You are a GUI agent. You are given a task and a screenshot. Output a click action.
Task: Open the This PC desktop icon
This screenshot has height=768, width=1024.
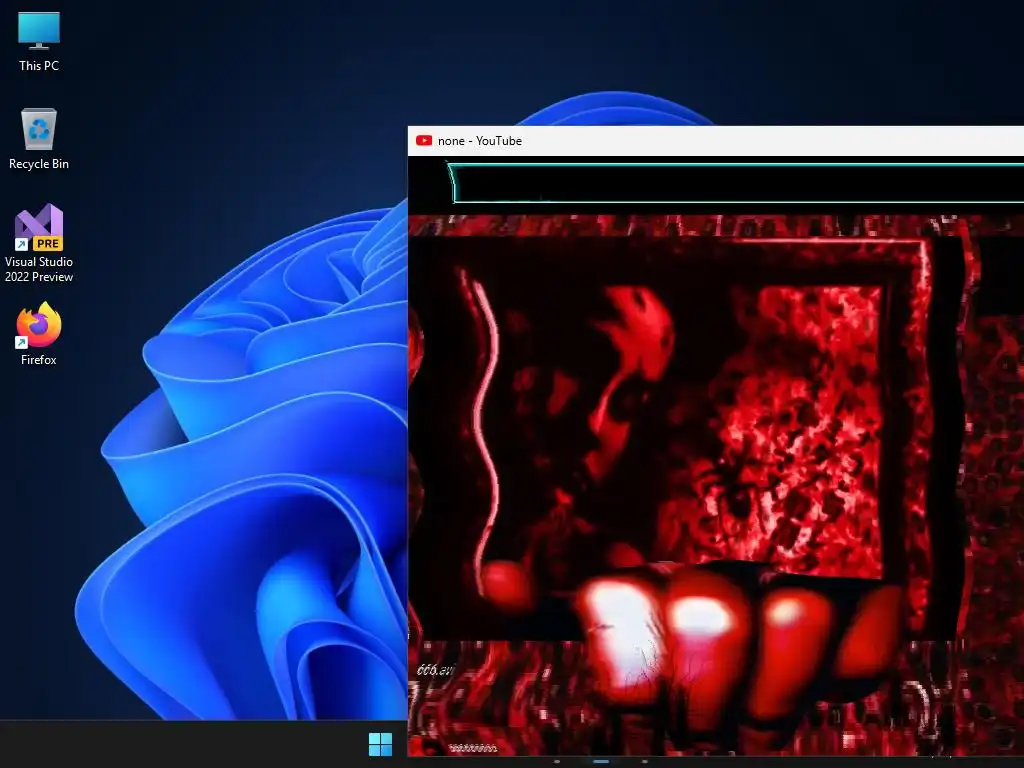click(39, 42)
